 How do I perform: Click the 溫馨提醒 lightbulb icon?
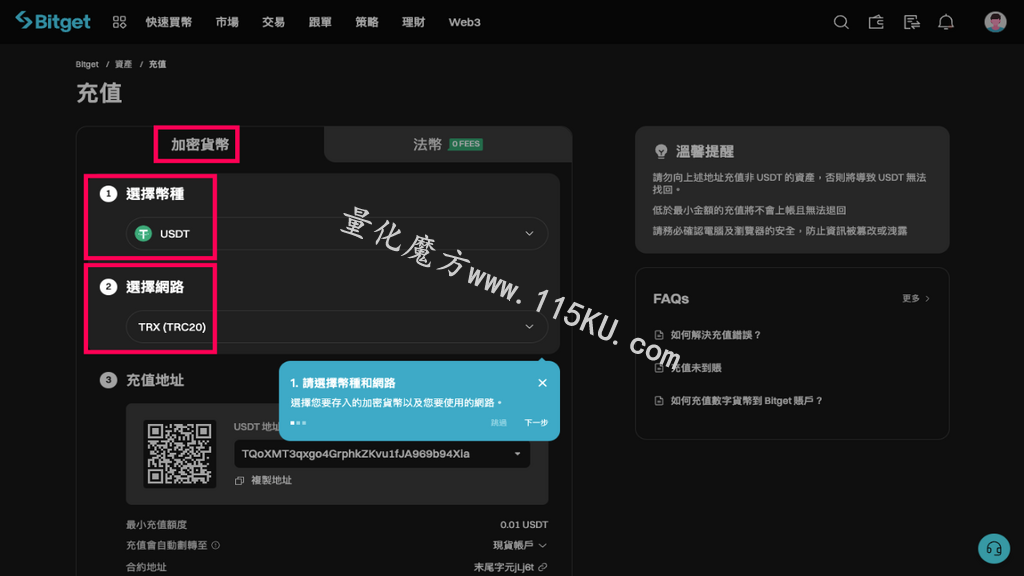pos(661,152)
